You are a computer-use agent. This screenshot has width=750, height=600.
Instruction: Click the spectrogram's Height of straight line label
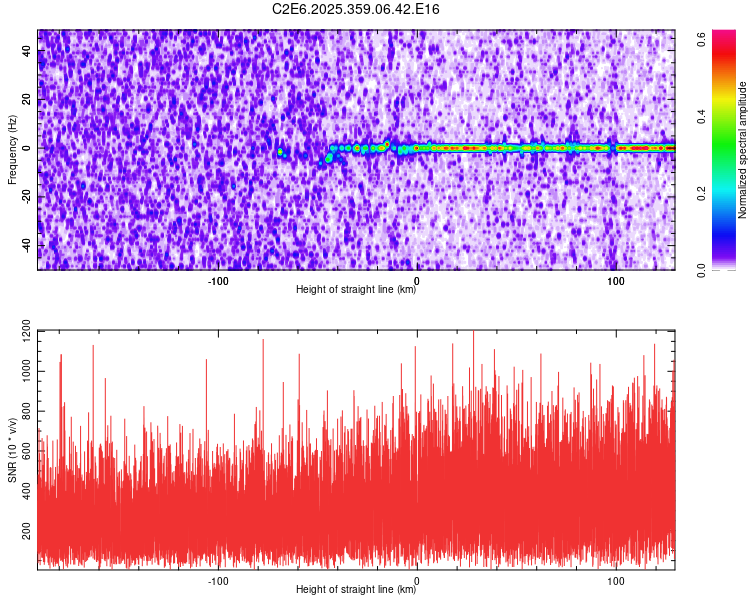(x=356, y=289)
